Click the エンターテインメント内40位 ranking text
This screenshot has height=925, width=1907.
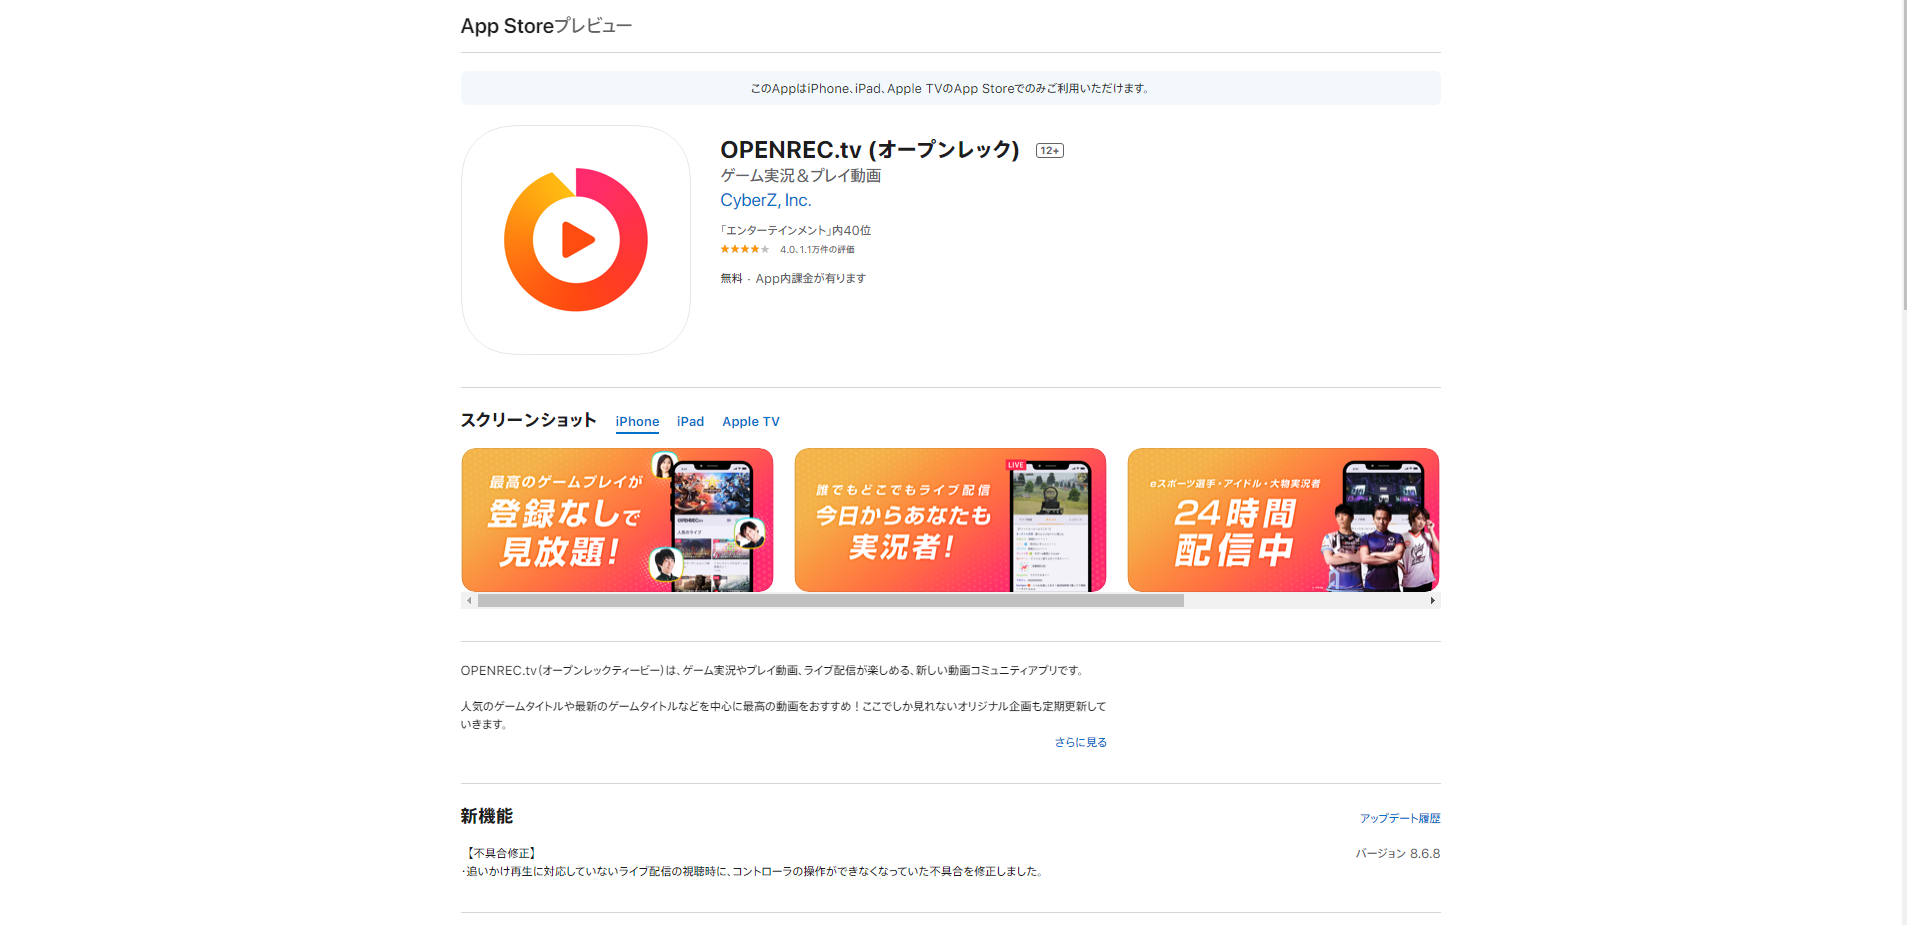tap(796, 230)
